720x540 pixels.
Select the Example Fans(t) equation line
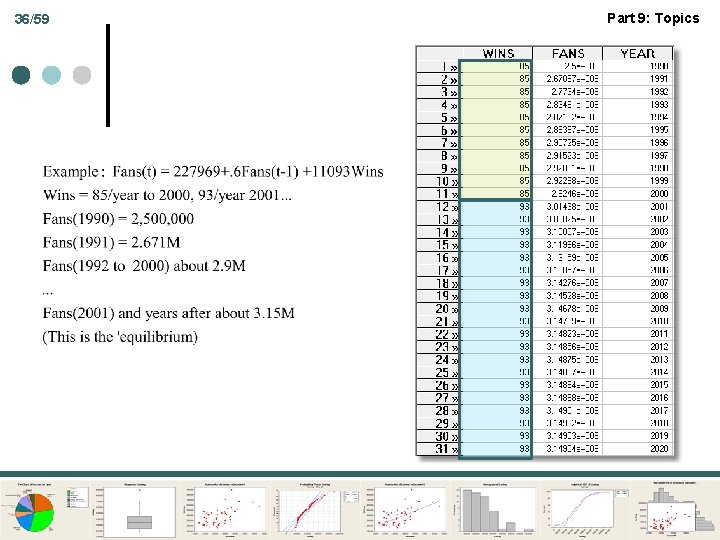213,172
